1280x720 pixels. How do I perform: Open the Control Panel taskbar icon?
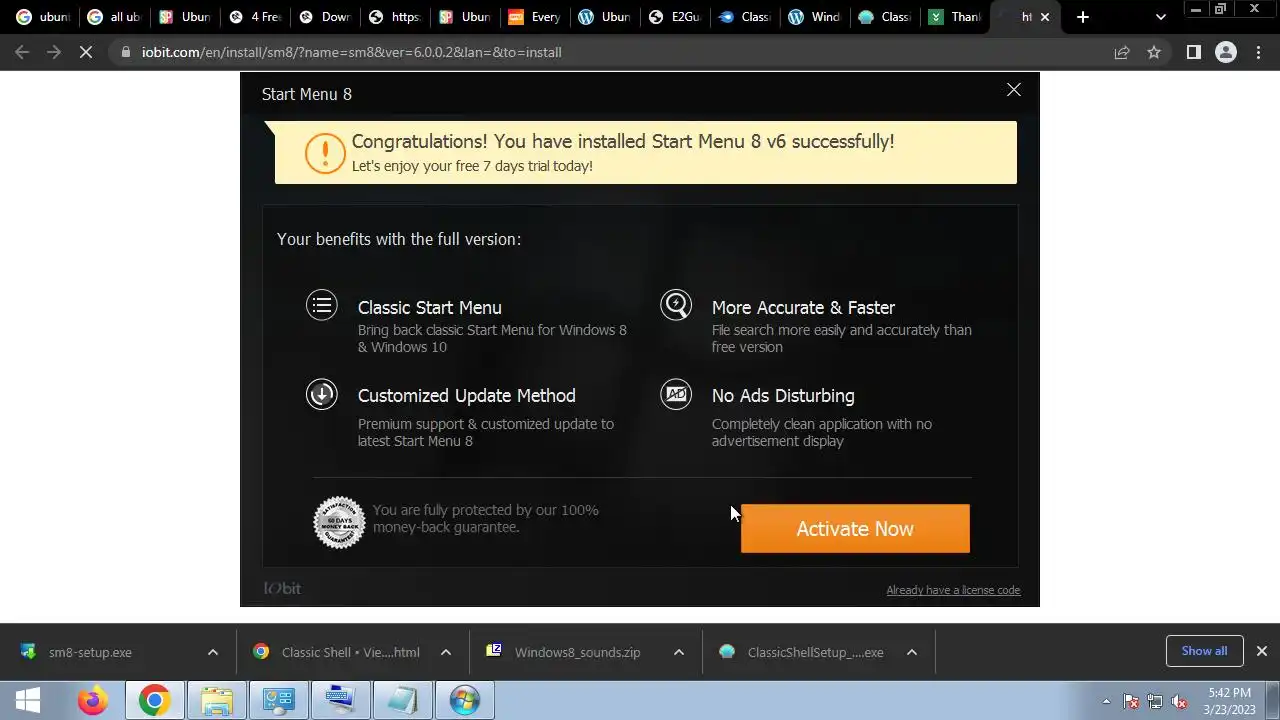coord(278,701)
